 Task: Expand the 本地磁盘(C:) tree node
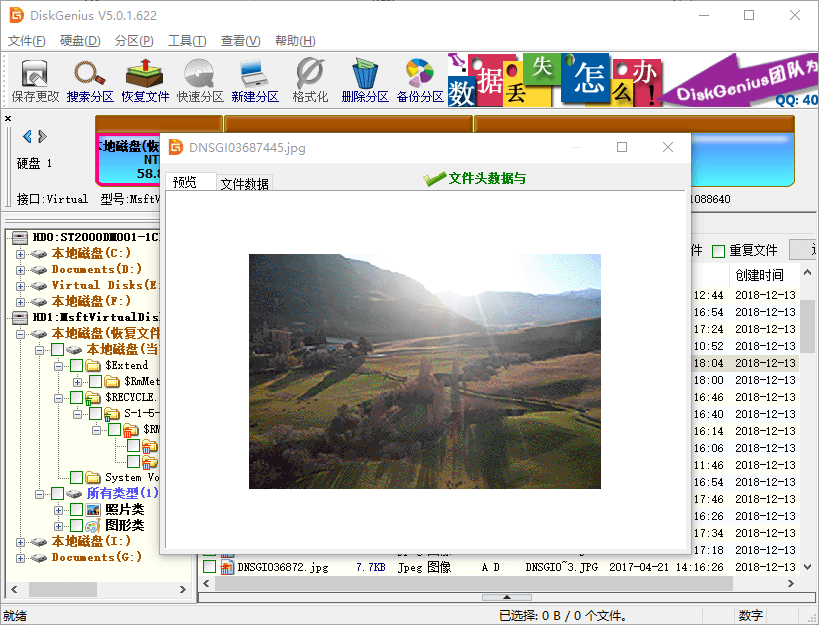tap(20, 254)
